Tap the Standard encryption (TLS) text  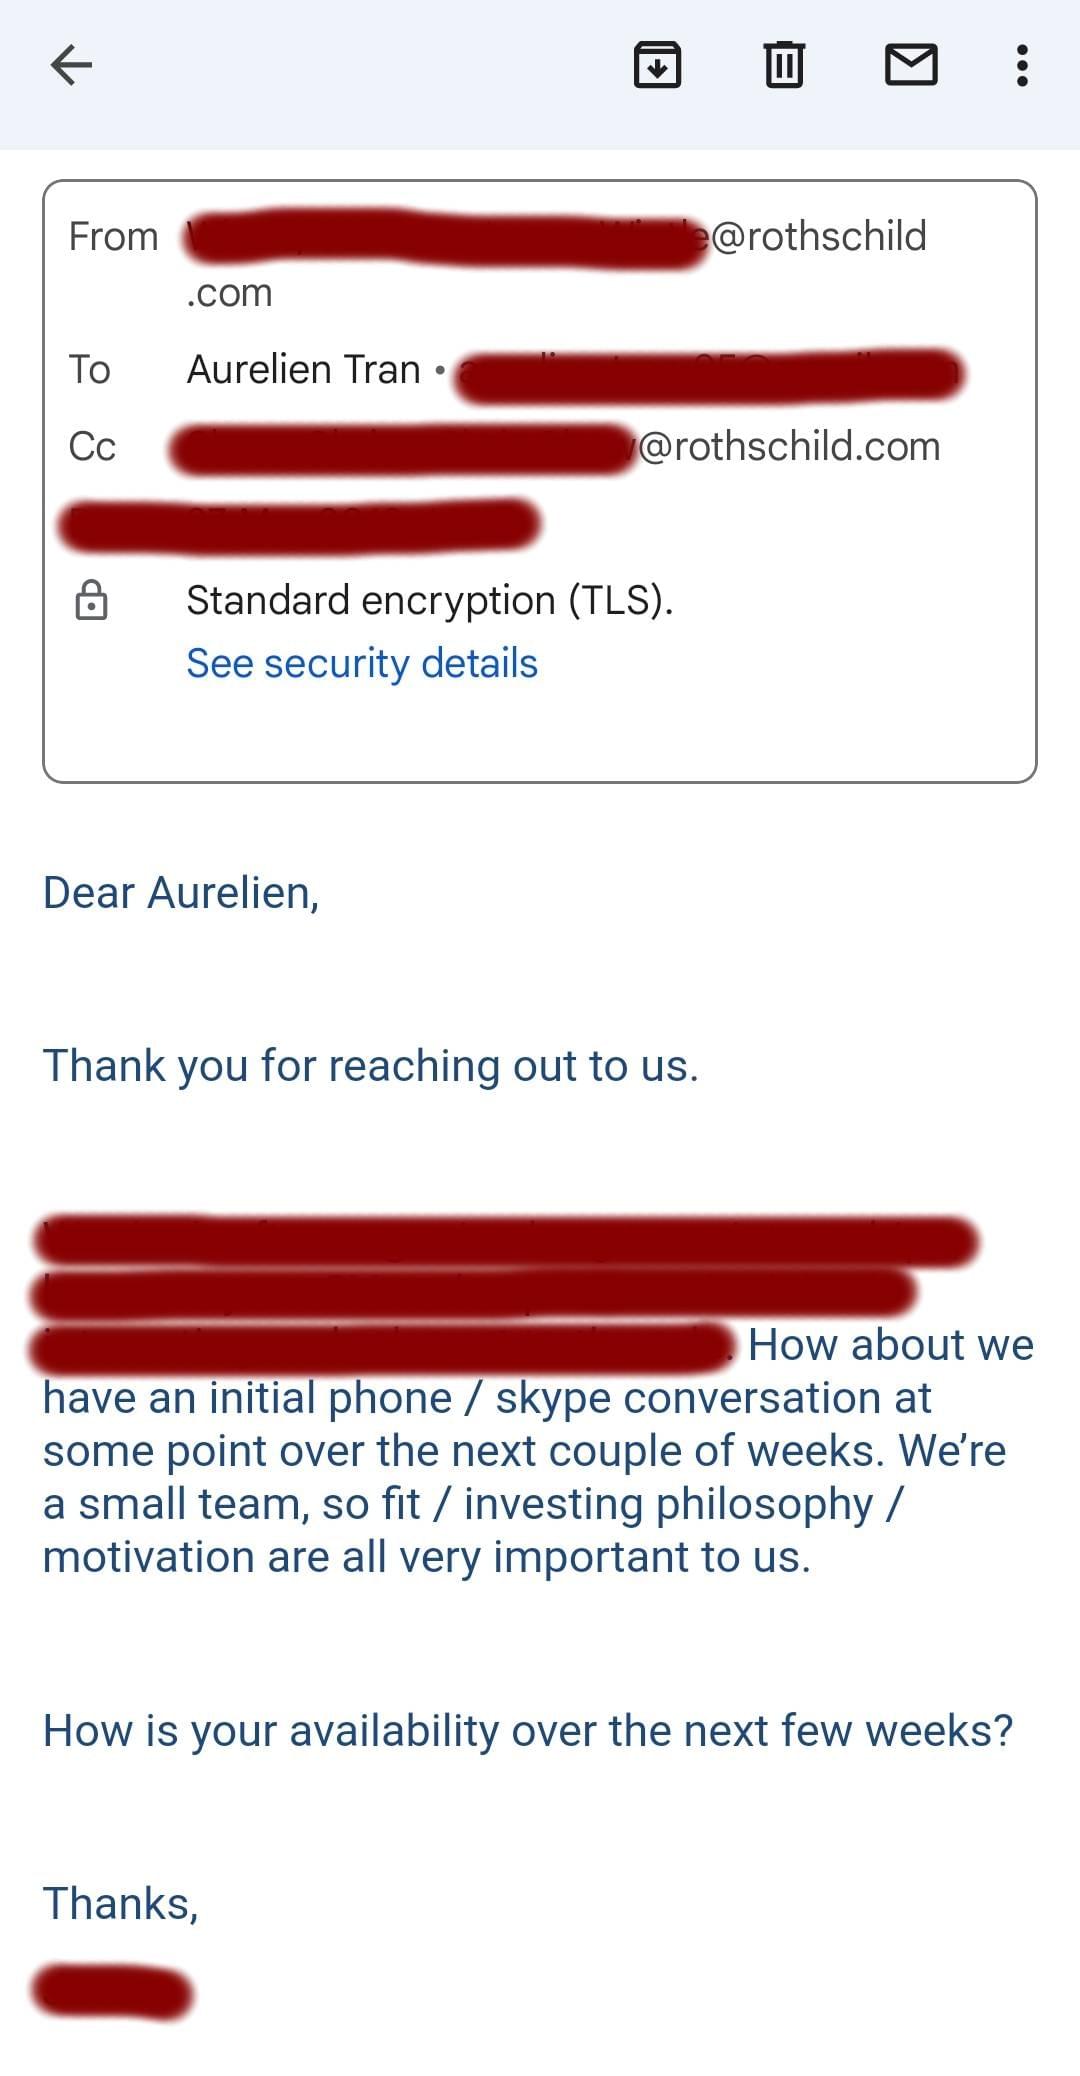click(430, 601)
